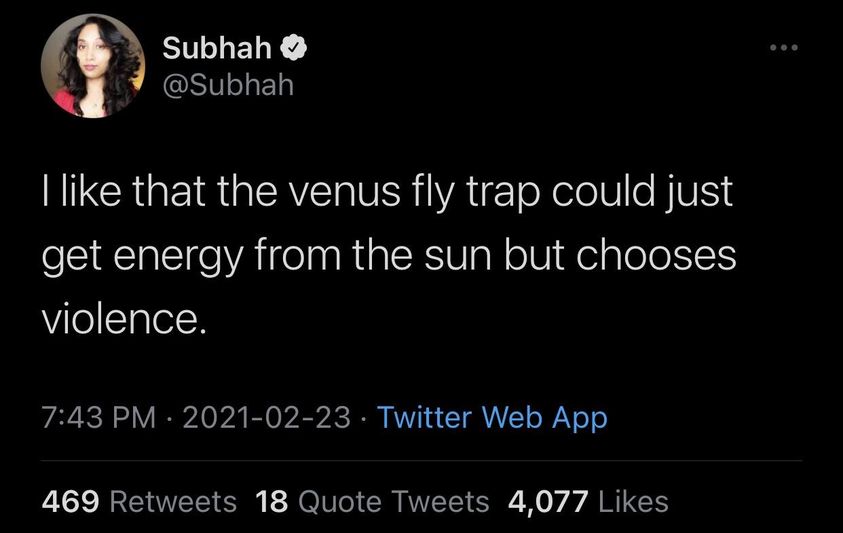Show the 4,077 Likes list
This screenshot has width=843, height=533.
pos(588,501)
